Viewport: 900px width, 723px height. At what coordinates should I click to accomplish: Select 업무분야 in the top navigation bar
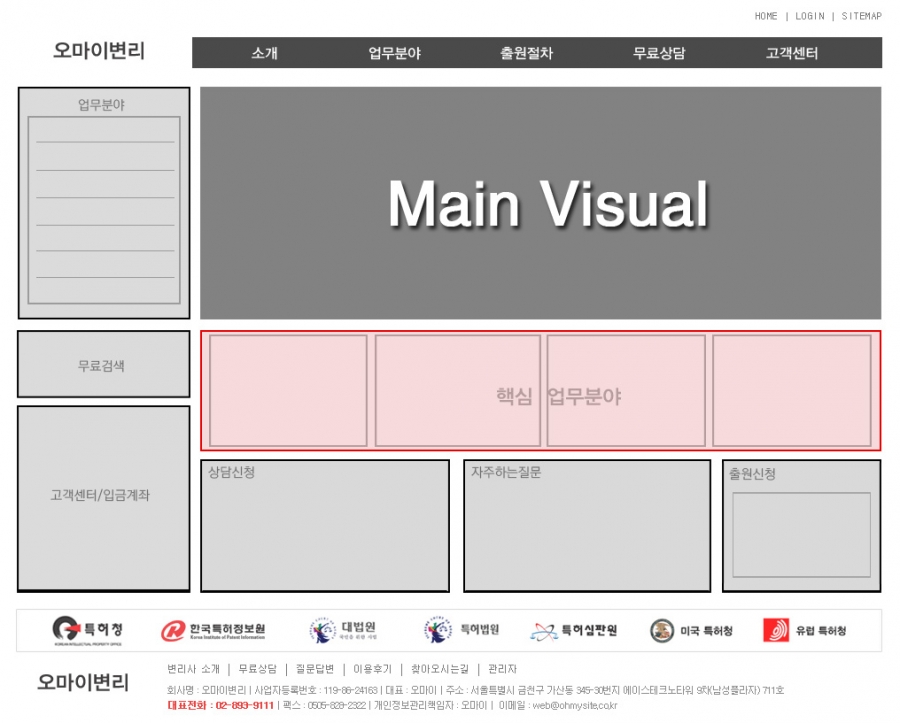394,53
